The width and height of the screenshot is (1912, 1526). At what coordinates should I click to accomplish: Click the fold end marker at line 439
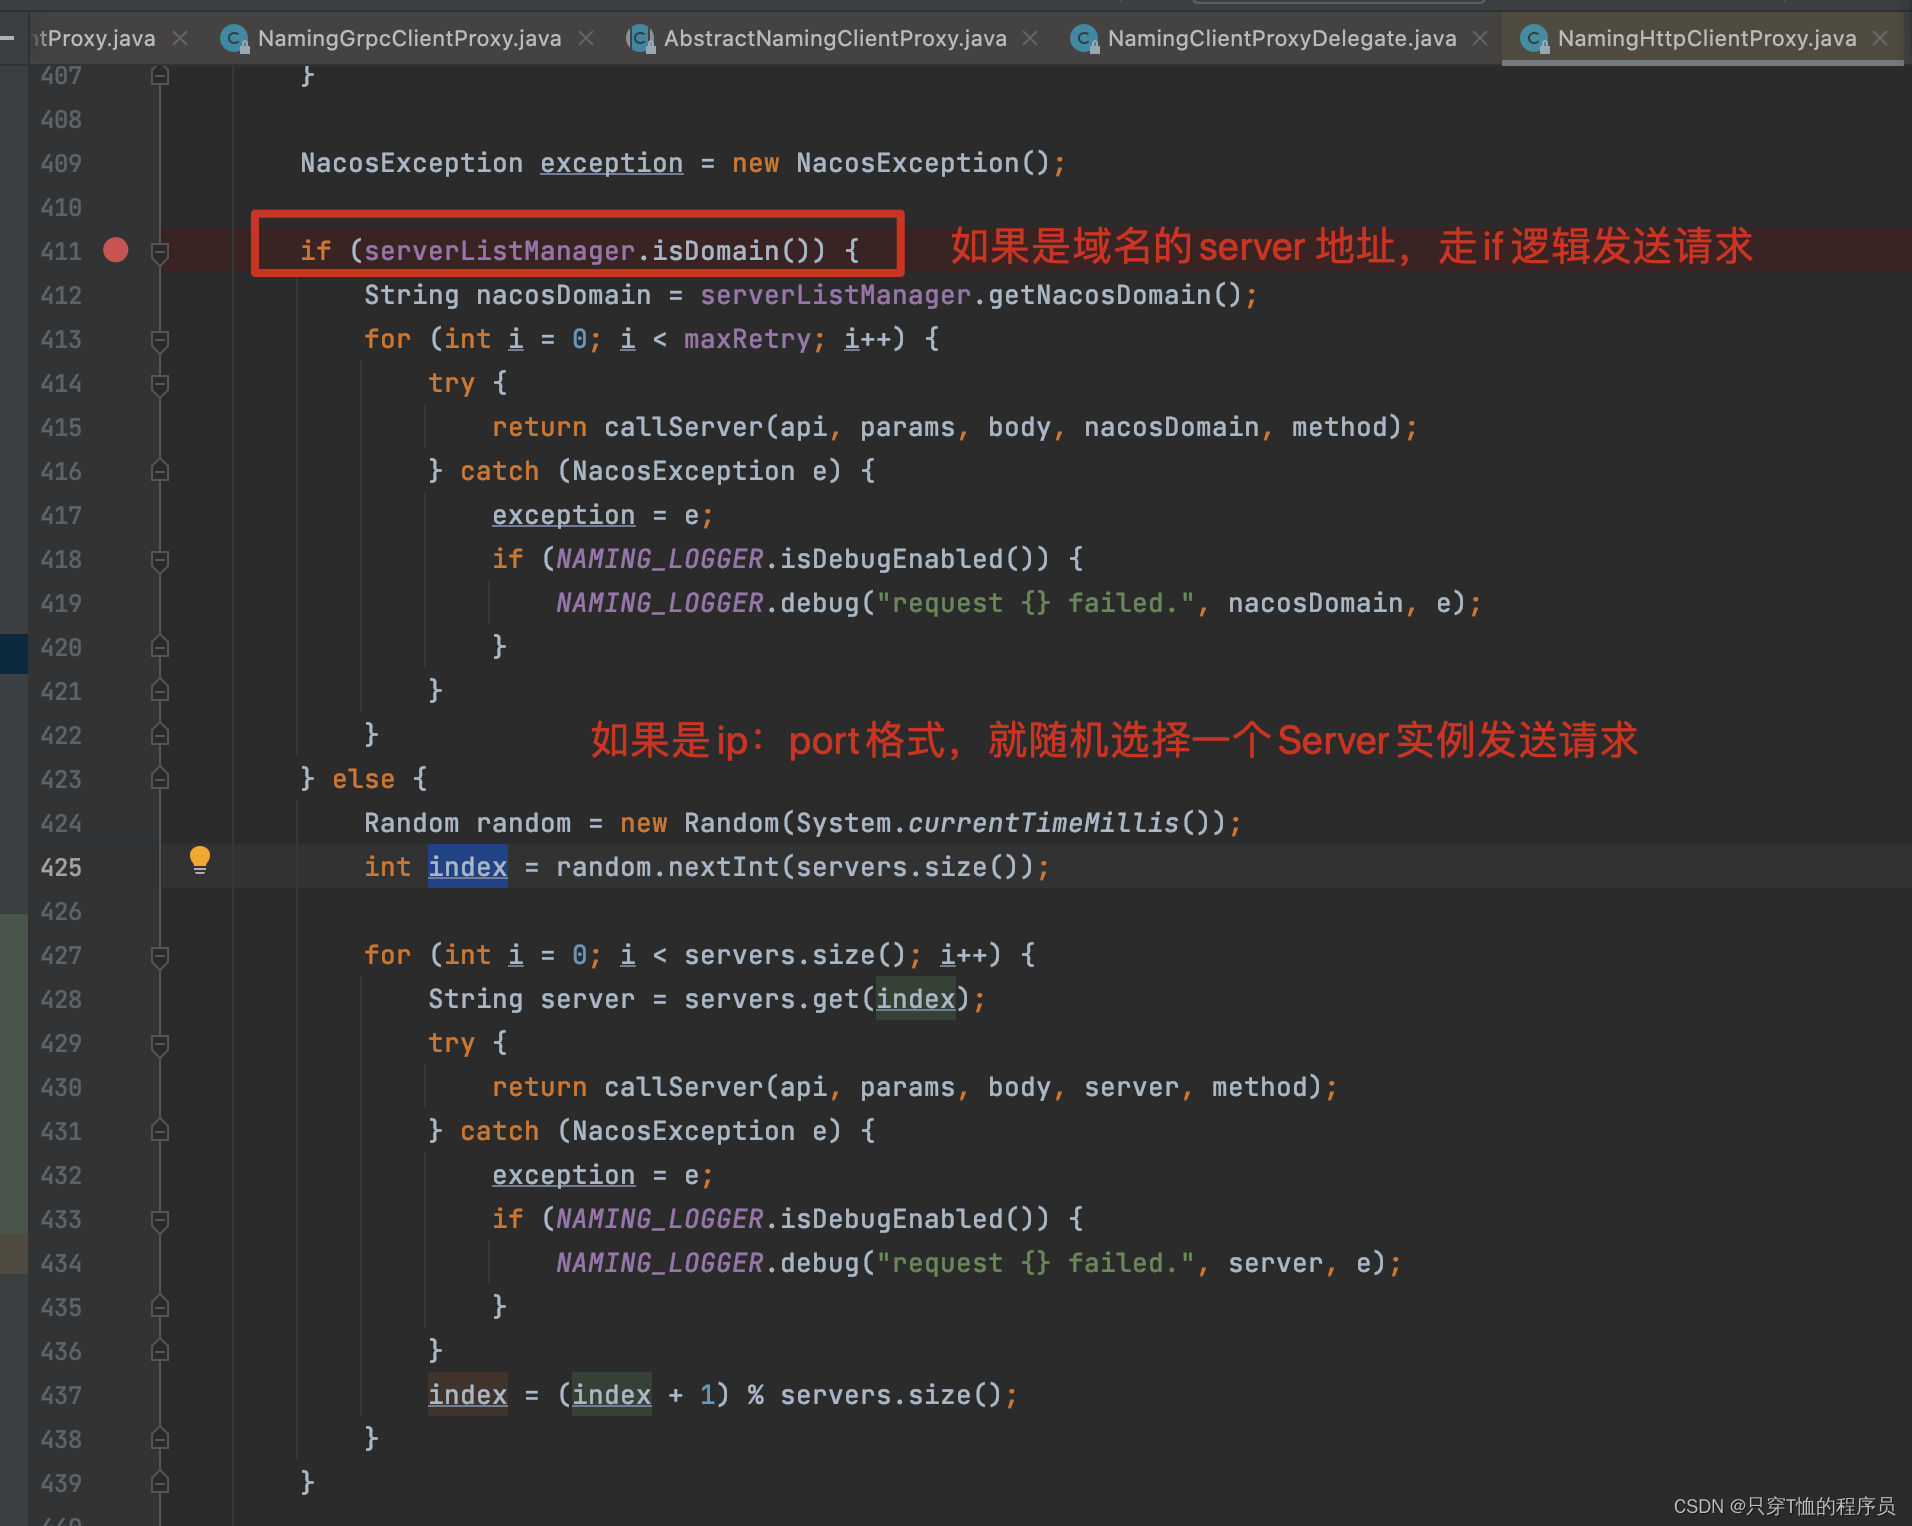(160, 1483)
